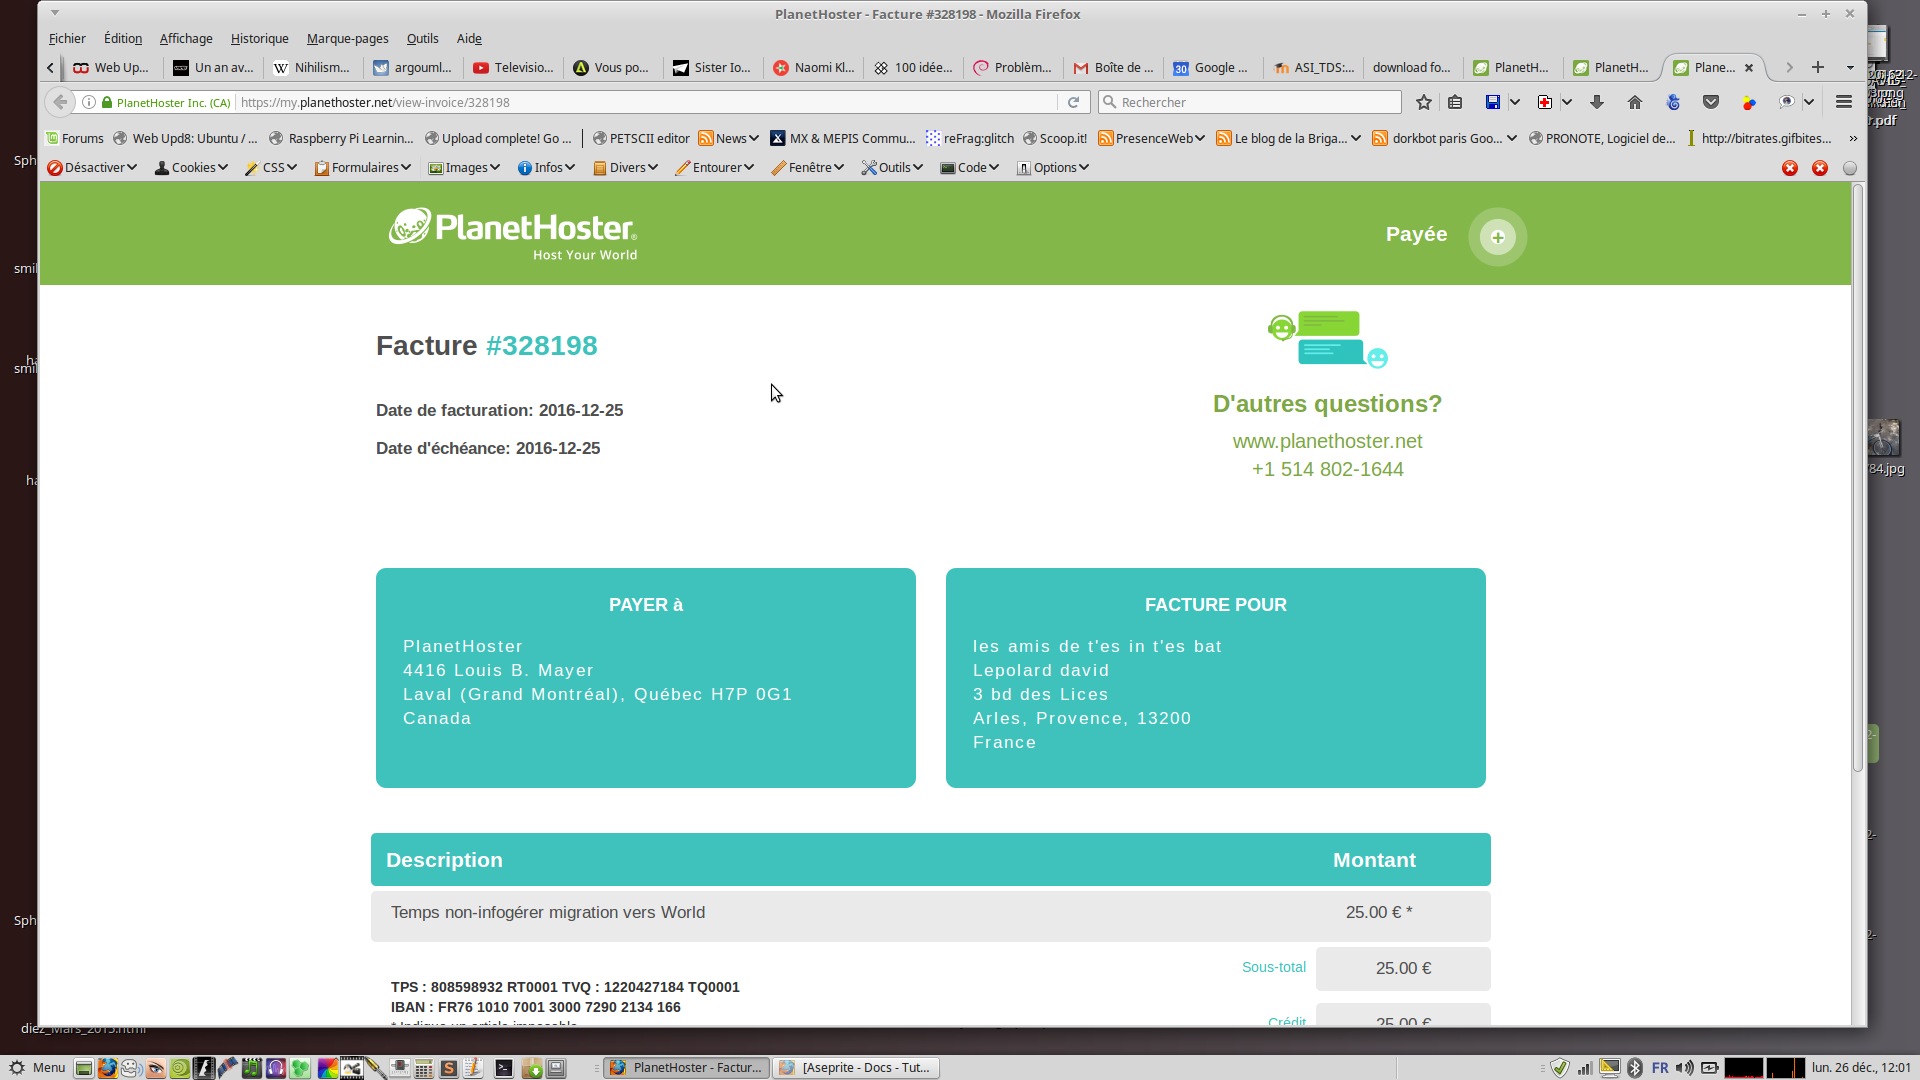This screenshot has height=1080, width=1920.
Task: Click the round plus button next to Payée
Action: click(1497, 237)
